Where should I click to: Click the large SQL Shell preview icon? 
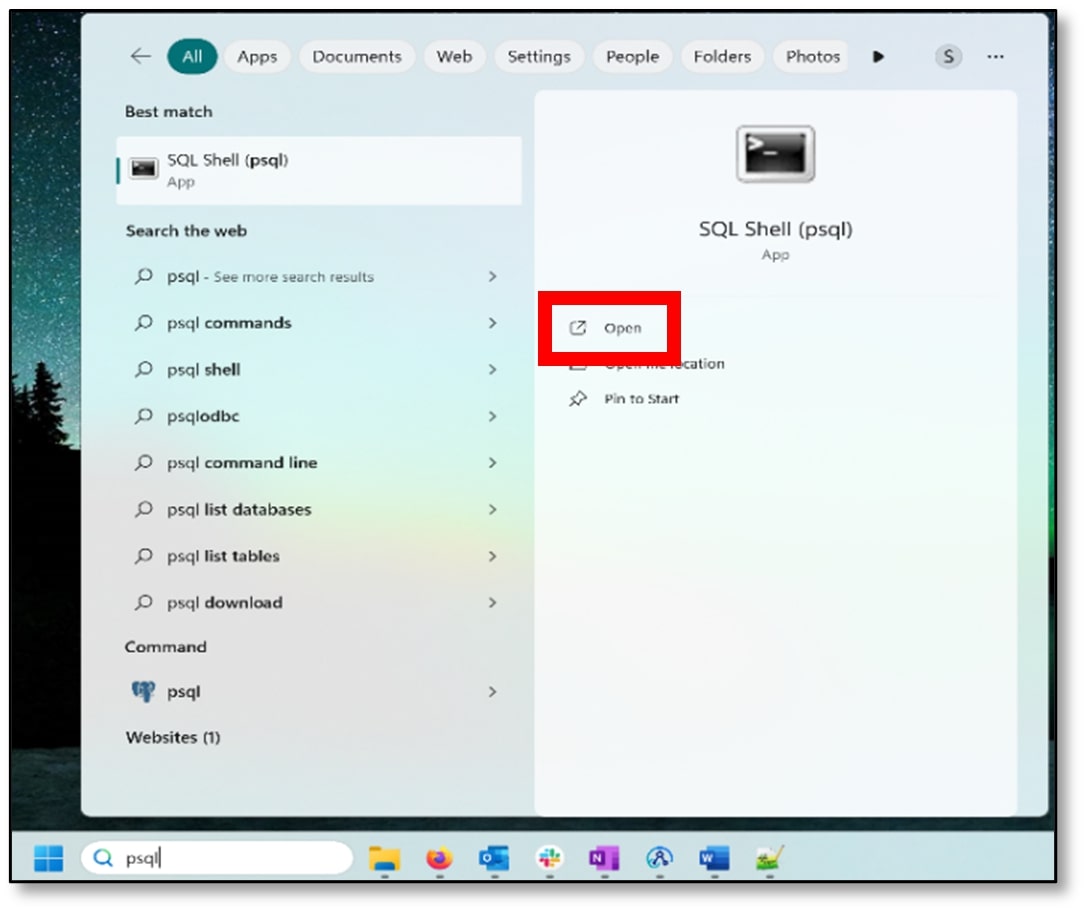pyautogui.click(x=775, y=154)
